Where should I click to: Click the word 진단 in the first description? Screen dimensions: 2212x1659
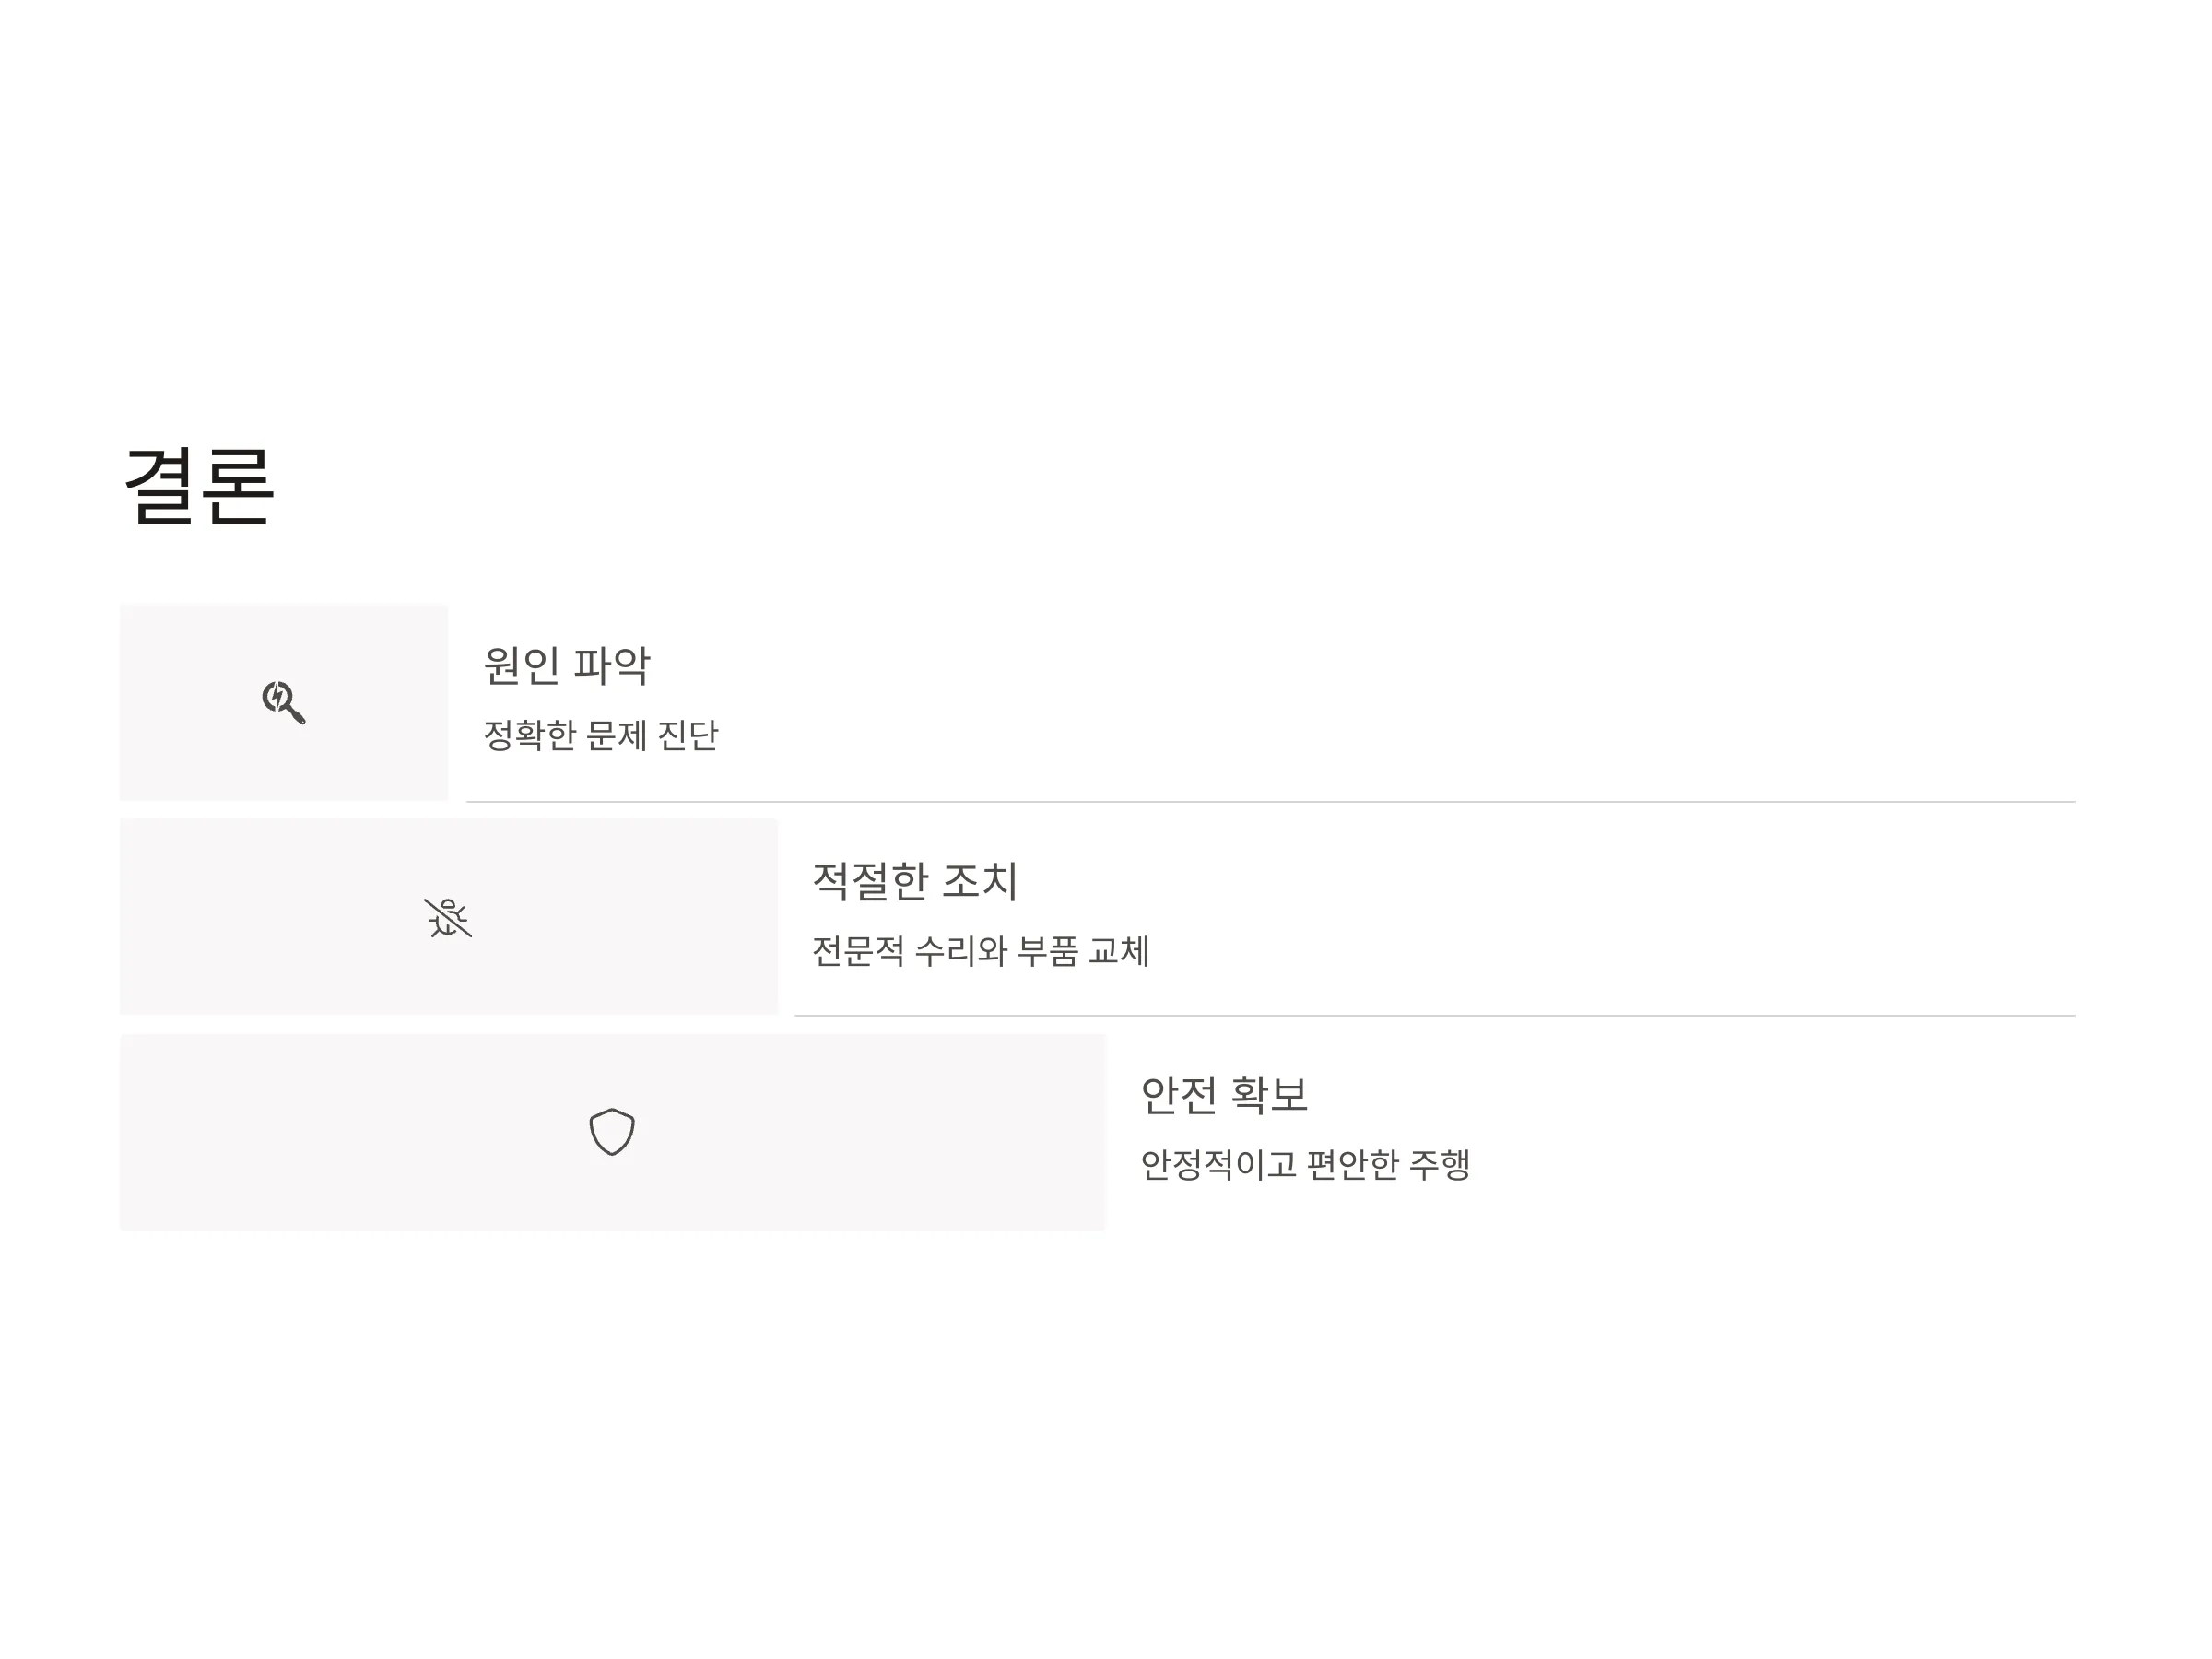(x=688, y=736)
